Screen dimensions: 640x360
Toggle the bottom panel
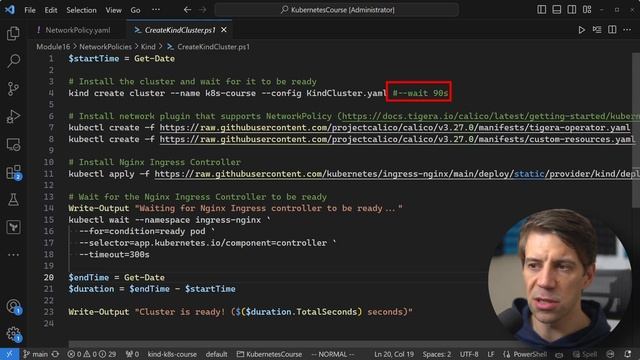coord(556,10)
